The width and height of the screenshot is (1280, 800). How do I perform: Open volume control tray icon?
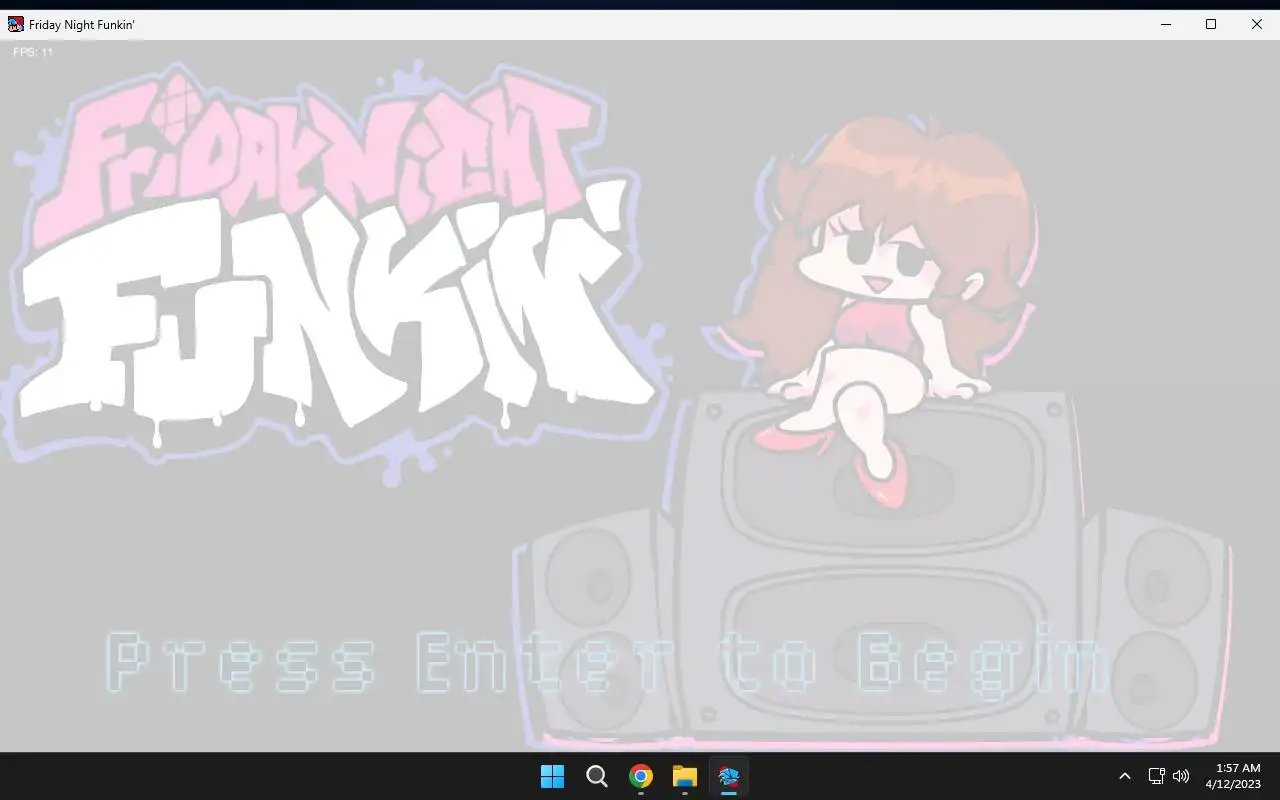(1181, 776)
